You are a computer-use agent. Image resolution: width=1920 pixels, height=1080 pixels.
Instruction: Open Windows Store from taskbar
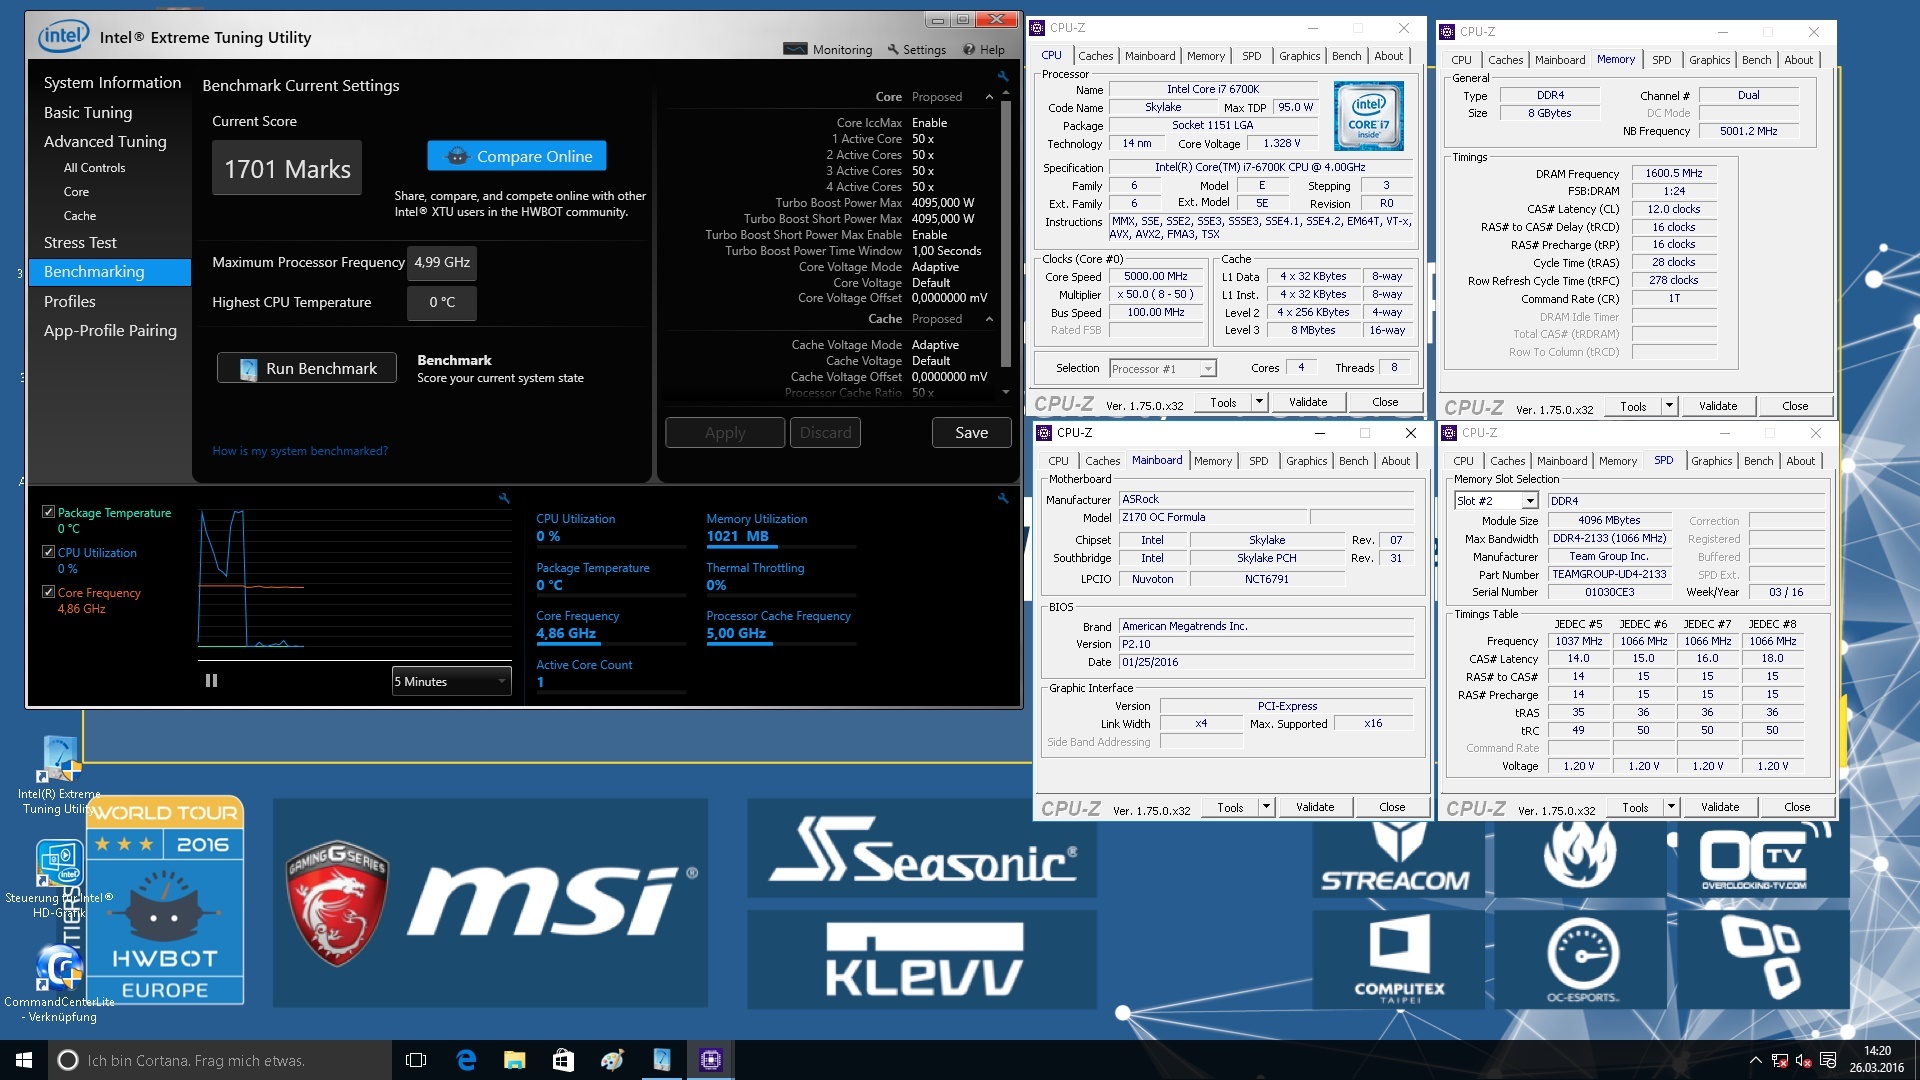[x=563, y=1060]
